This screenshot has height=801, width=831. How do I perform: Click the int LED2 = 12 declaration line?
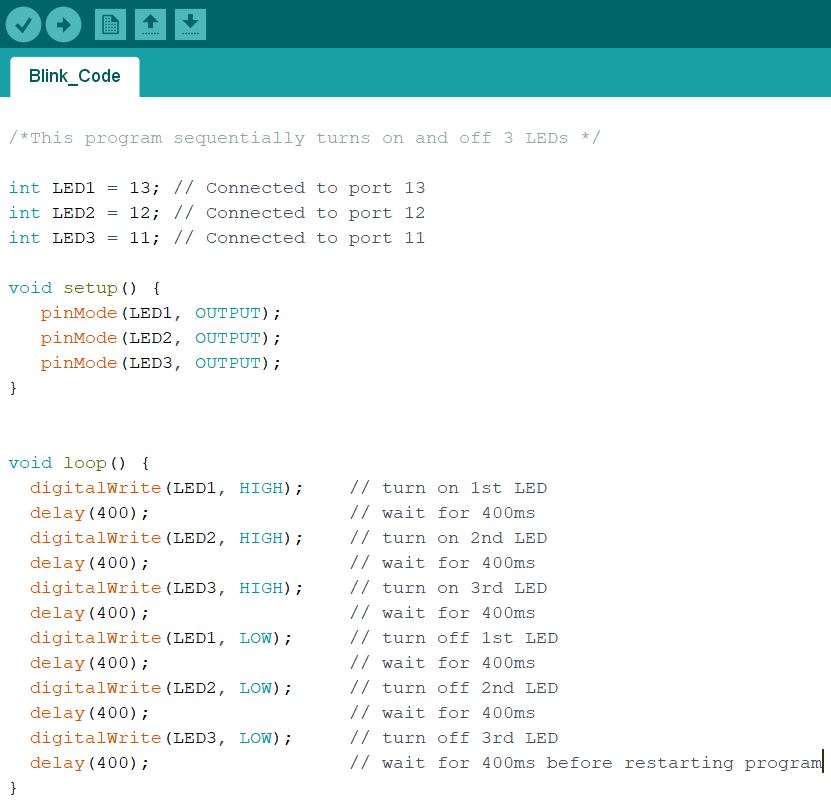217,213
